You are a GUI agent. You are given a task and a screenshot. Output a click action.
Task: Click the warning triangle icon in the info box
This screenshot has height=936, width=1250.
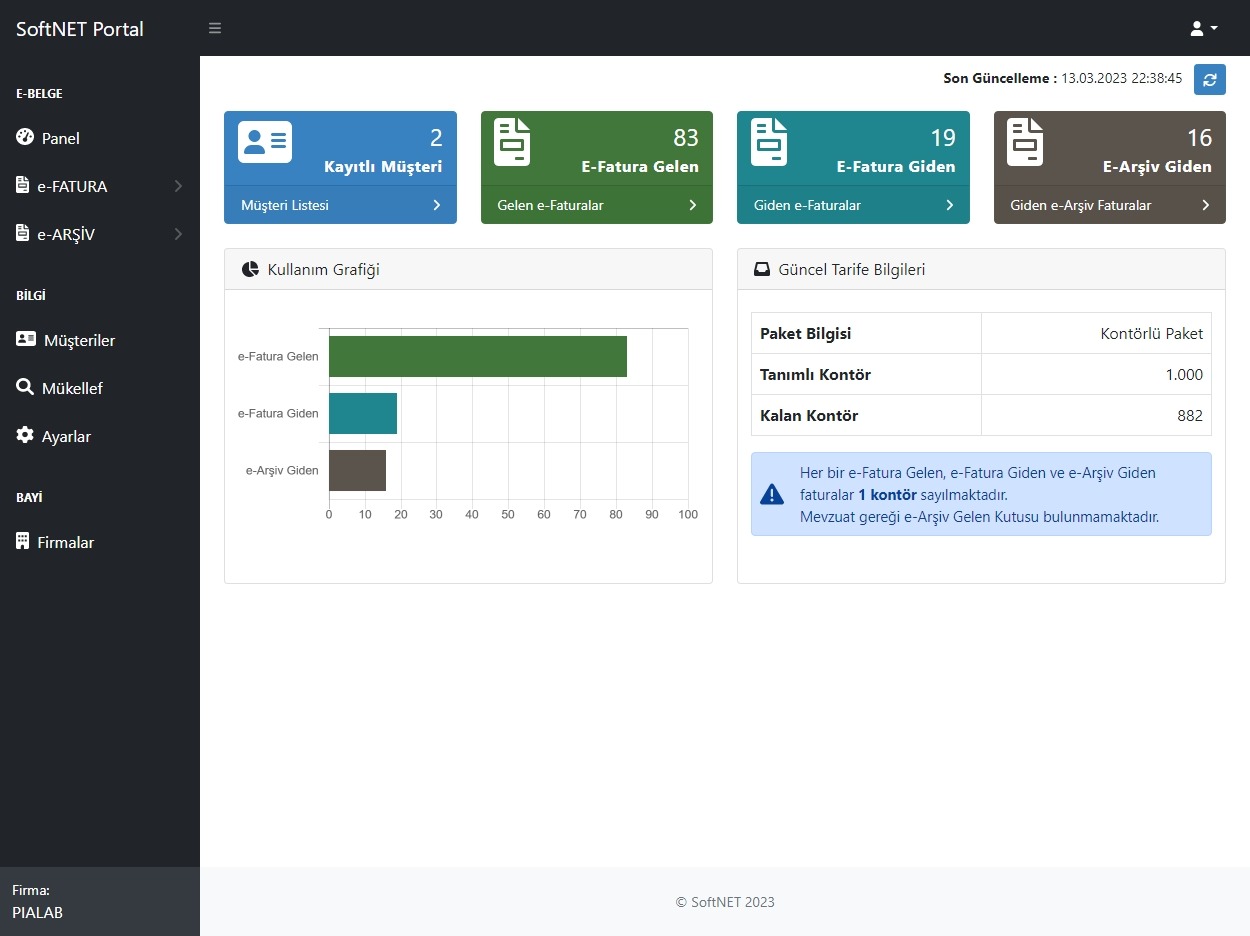pyautogui.click(x=772, y=494)
